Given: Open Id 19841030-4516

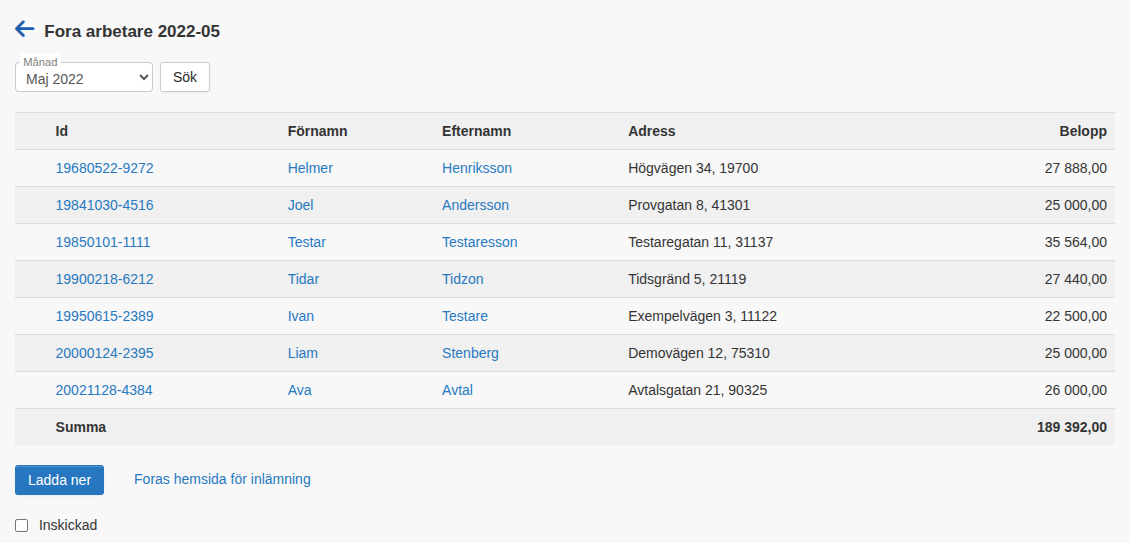Looking at the screenshot, I should (x=104, y=206).
